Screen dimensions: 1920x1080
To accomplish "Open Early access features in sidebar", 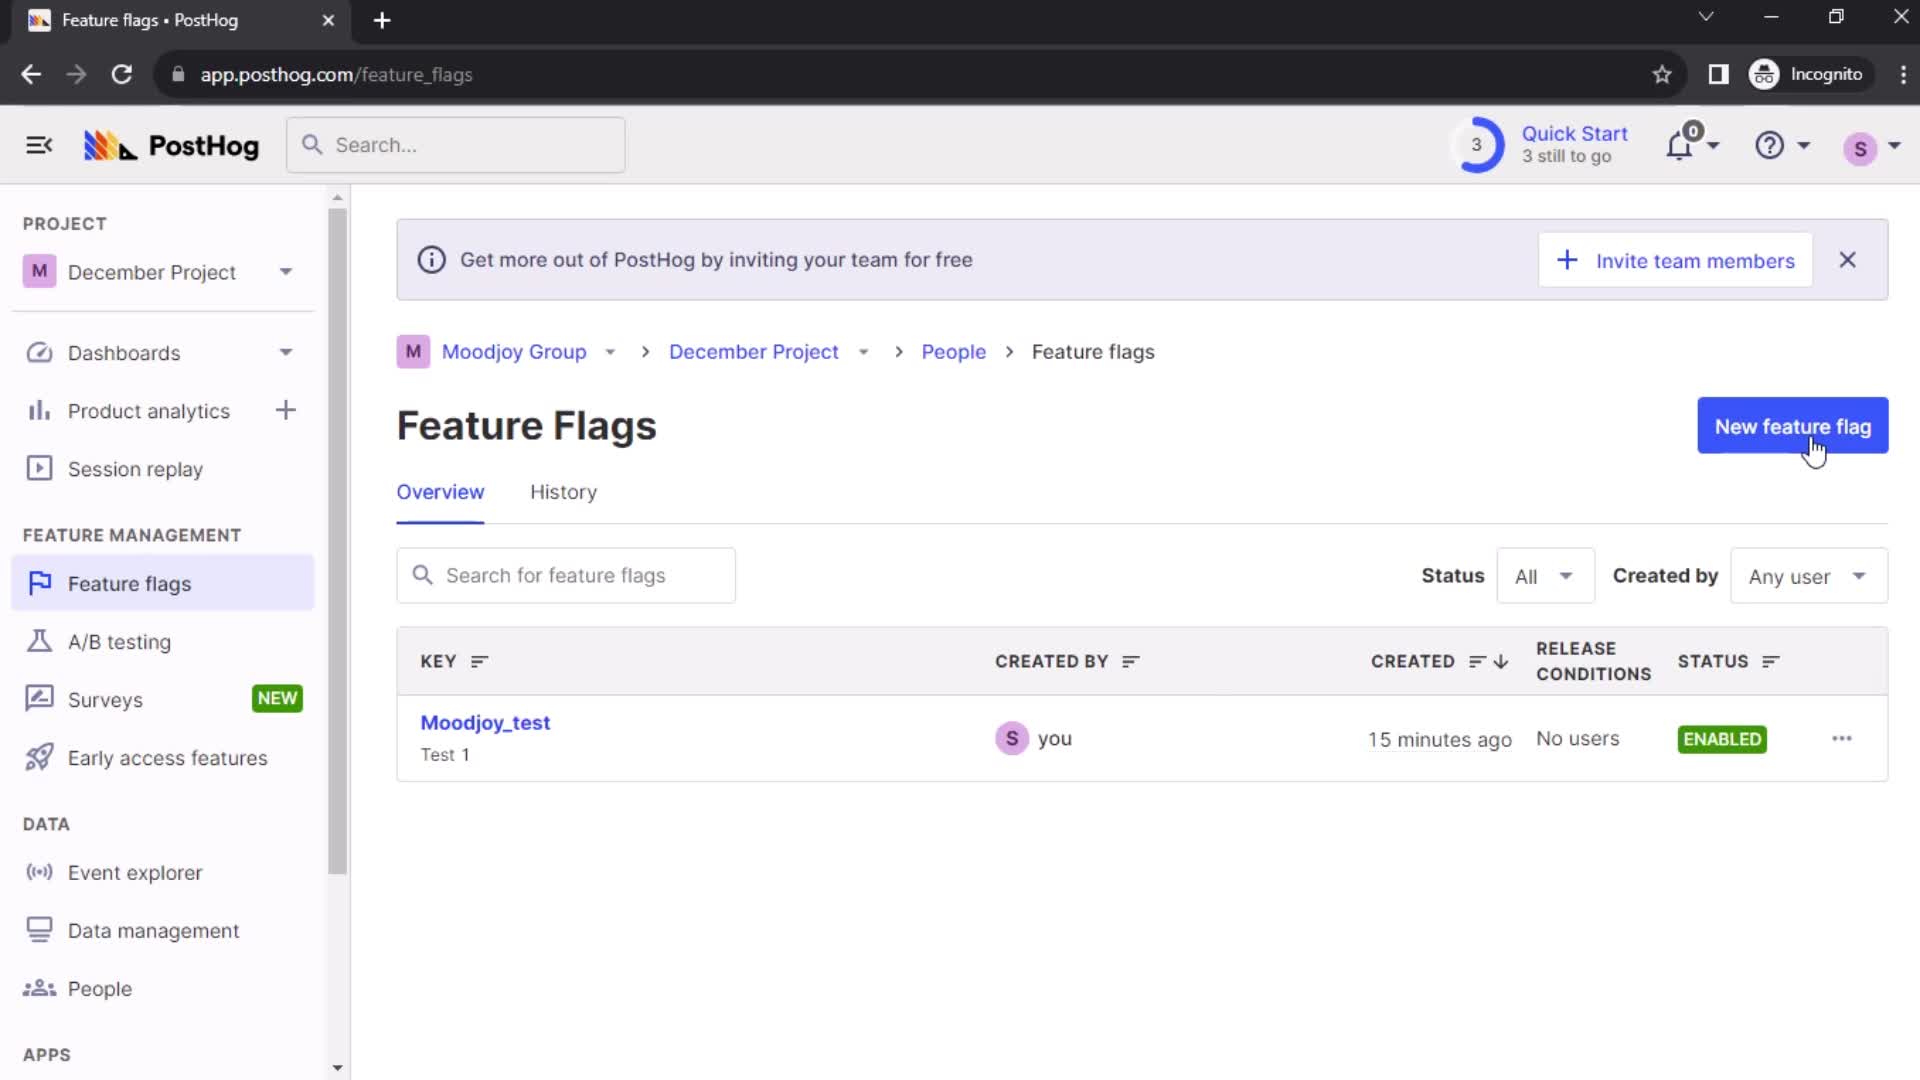I will pyautogui.click(x=167, y=758).
